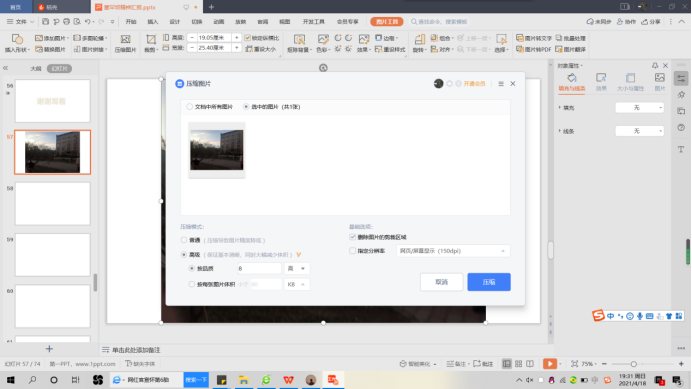The image size is (692, 389).
Task: Select 按品质 quality radio button
Action: tap(192, 268)
